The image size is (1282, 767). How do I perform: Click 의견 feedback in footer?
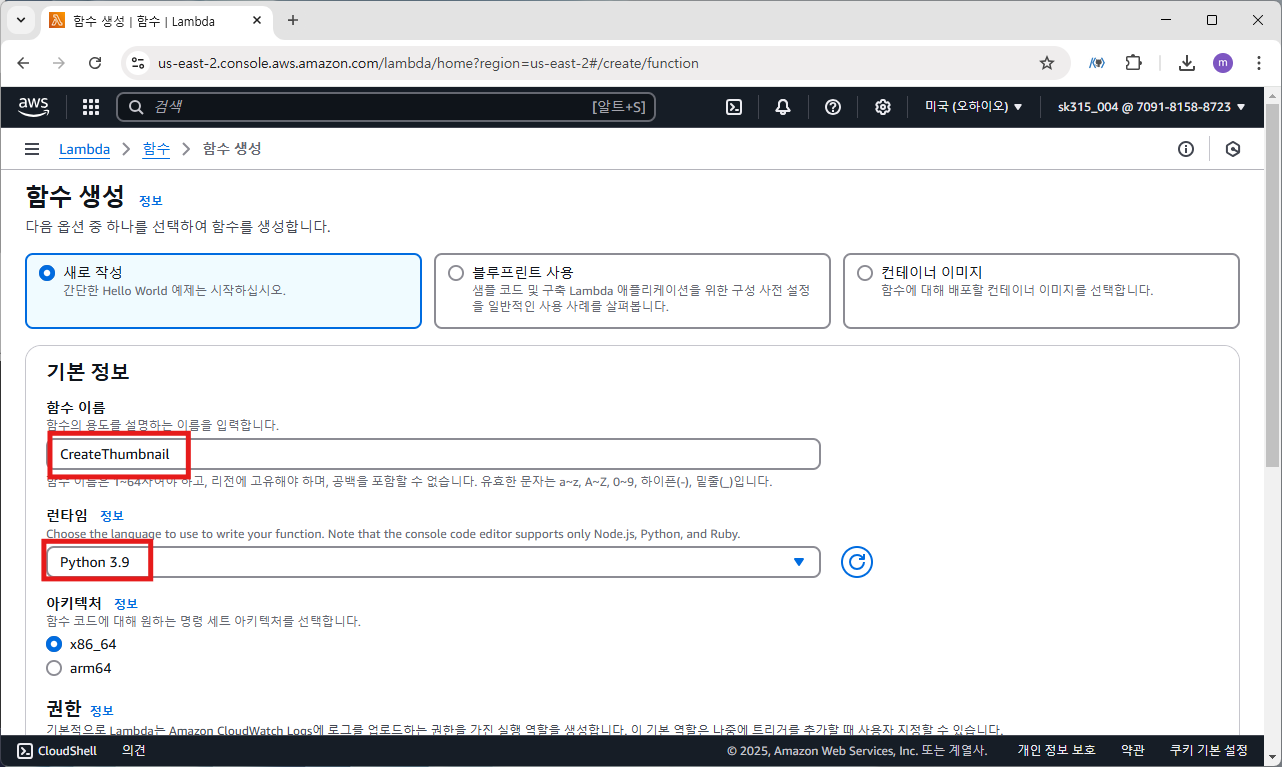pos(134,750)
